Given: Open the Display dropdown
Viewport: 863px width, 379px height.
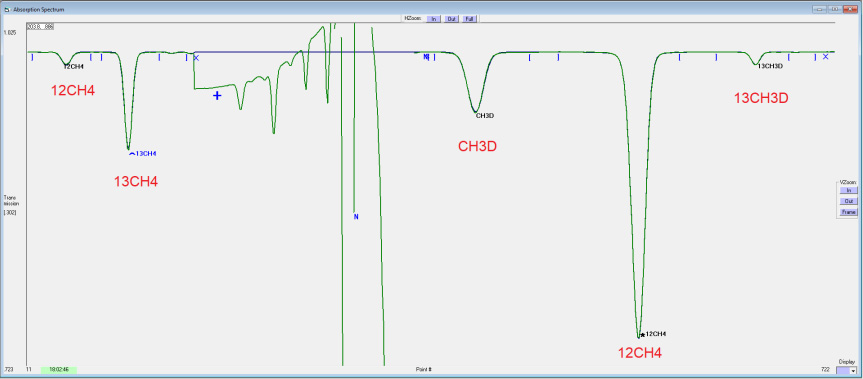Looking at the screenshot, I should point(847,371).
